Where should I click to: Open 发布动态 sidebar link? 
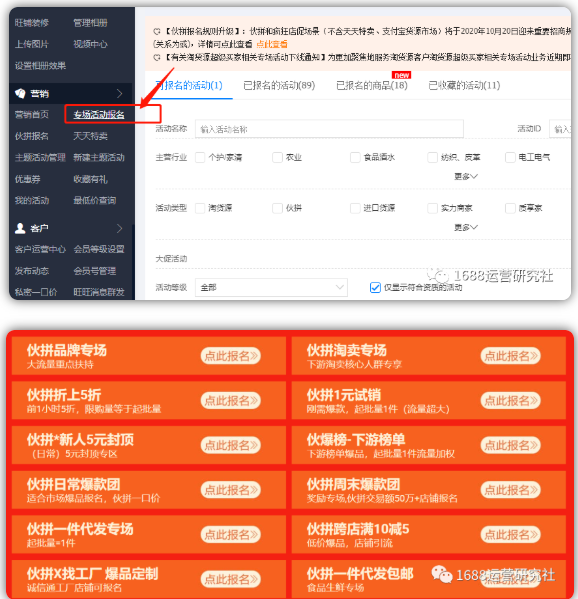pos(32,271)
